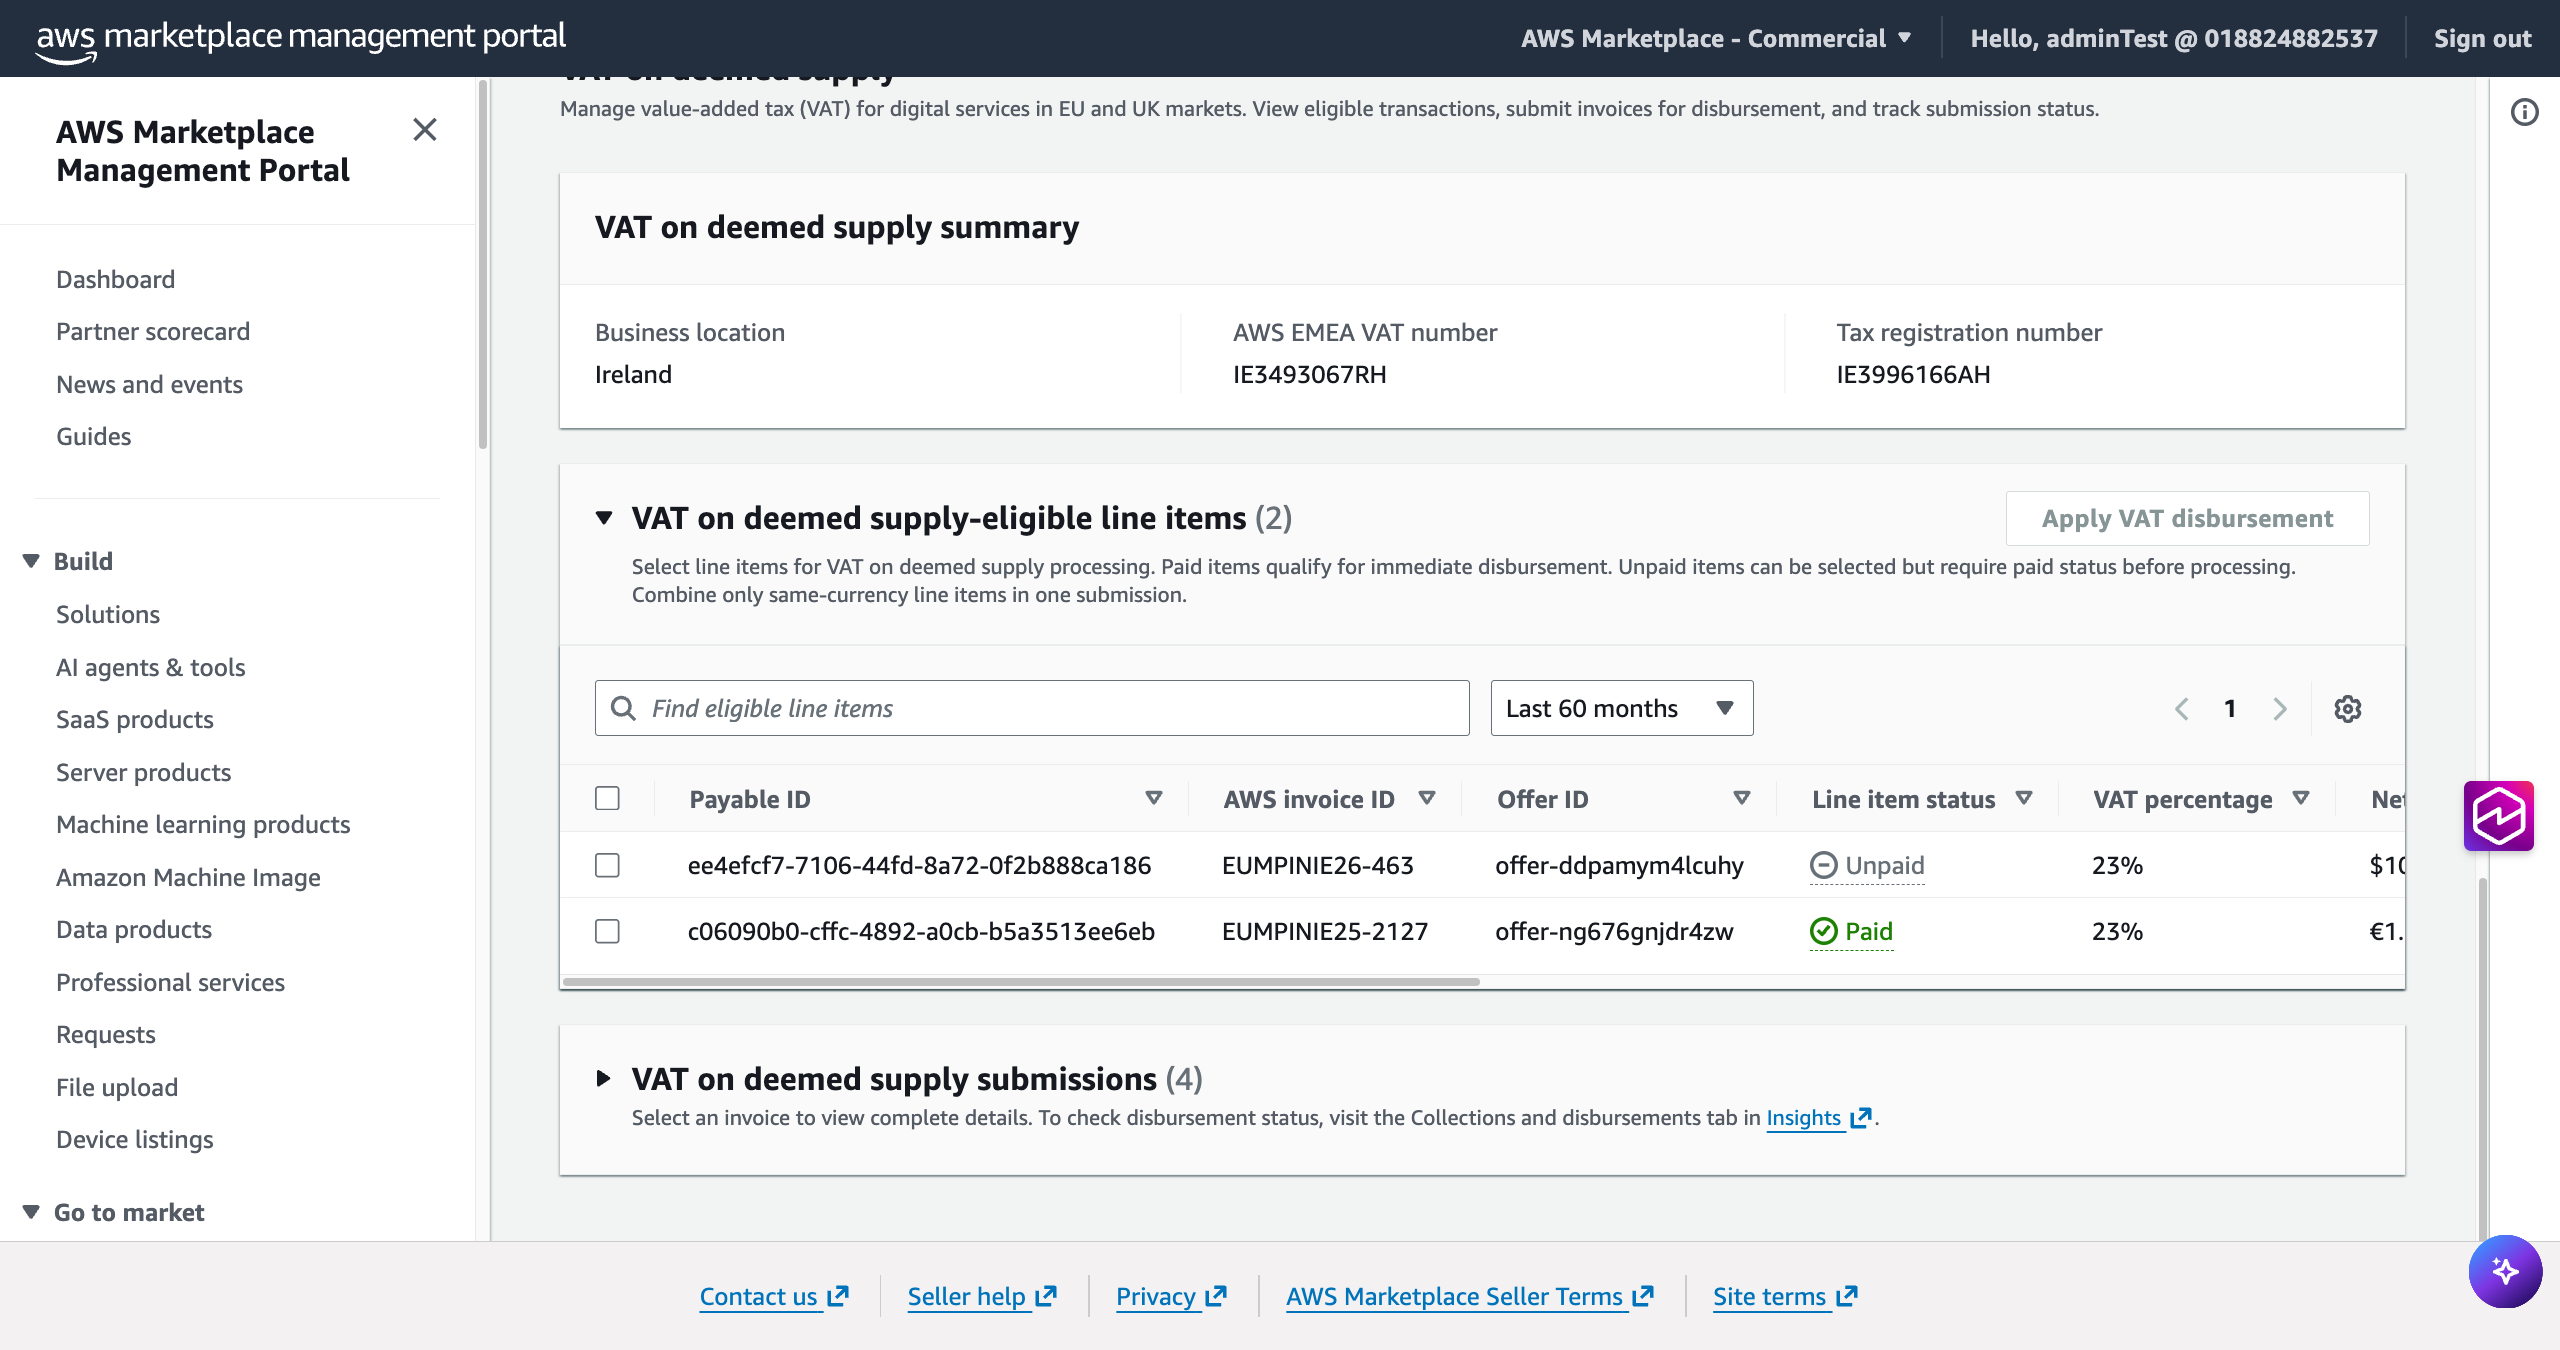Click payable ID ee4efcf7-7106-44fd-8a72-0f2b888ca186
Image resolution: width=2560 pixels, height=1350 pixels.
pos(920,865)
